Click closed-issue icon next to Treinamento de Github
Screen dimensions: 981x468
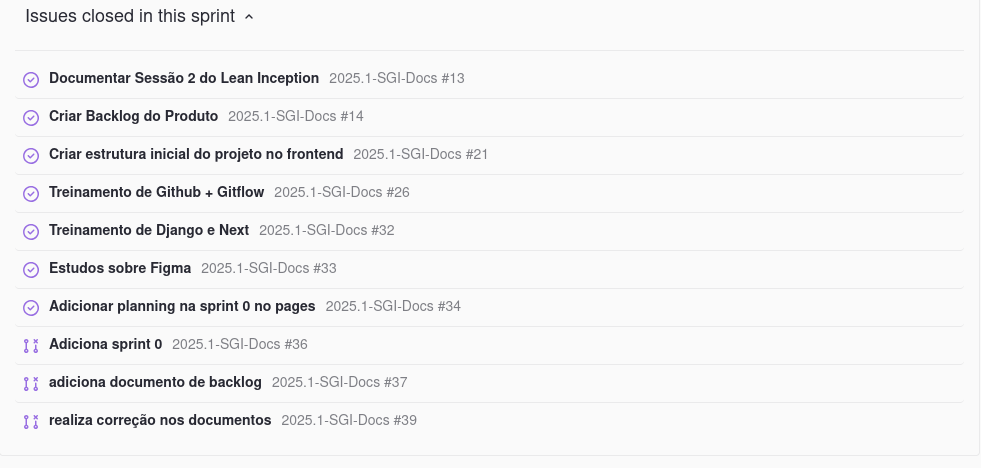point(31,194)
